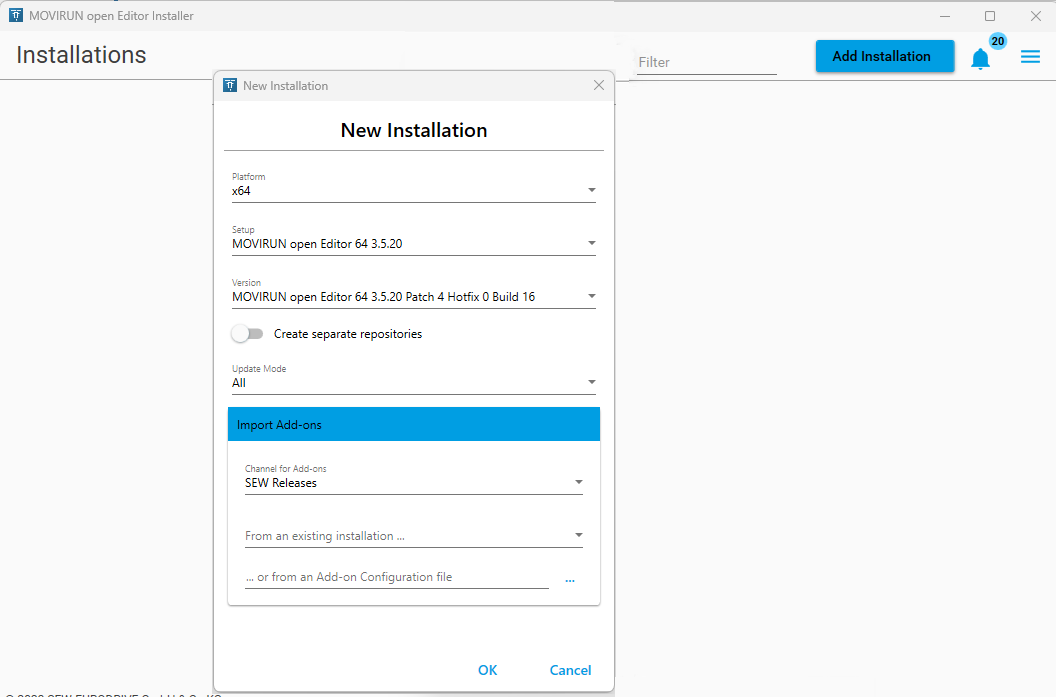Expand the Platform dropdown showing x64
Viewport: 1056px width, 697px height.
pos(413,190)
